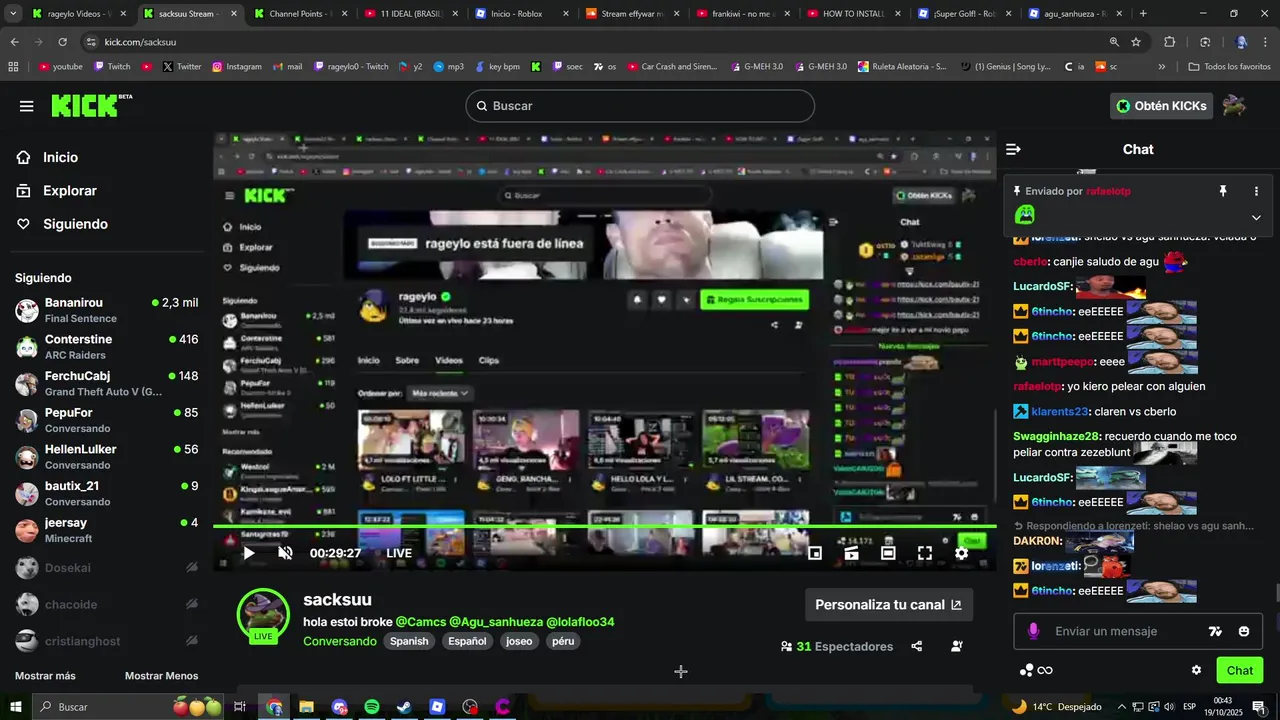
Task: Open the channel points infinity balance
Action: pos(1036,670)
